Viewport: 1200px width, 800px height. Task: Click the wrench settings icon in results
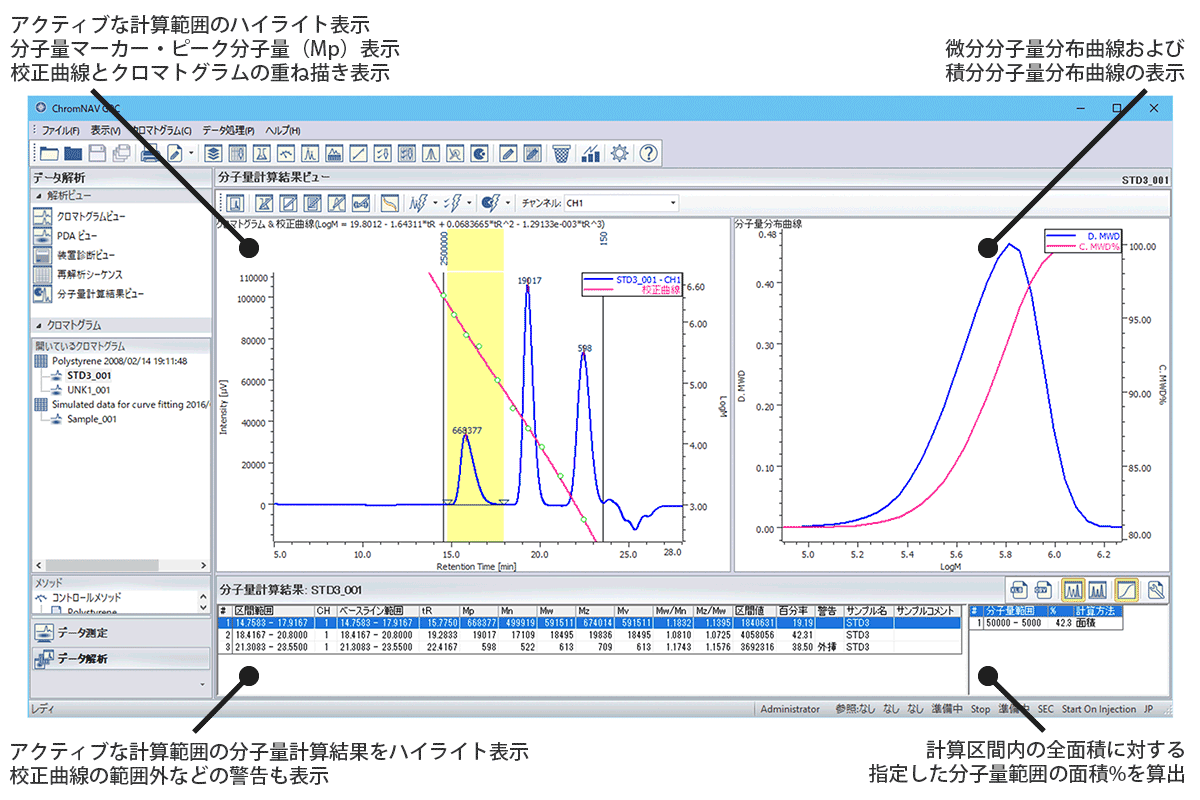click(x=1154, y=591)
